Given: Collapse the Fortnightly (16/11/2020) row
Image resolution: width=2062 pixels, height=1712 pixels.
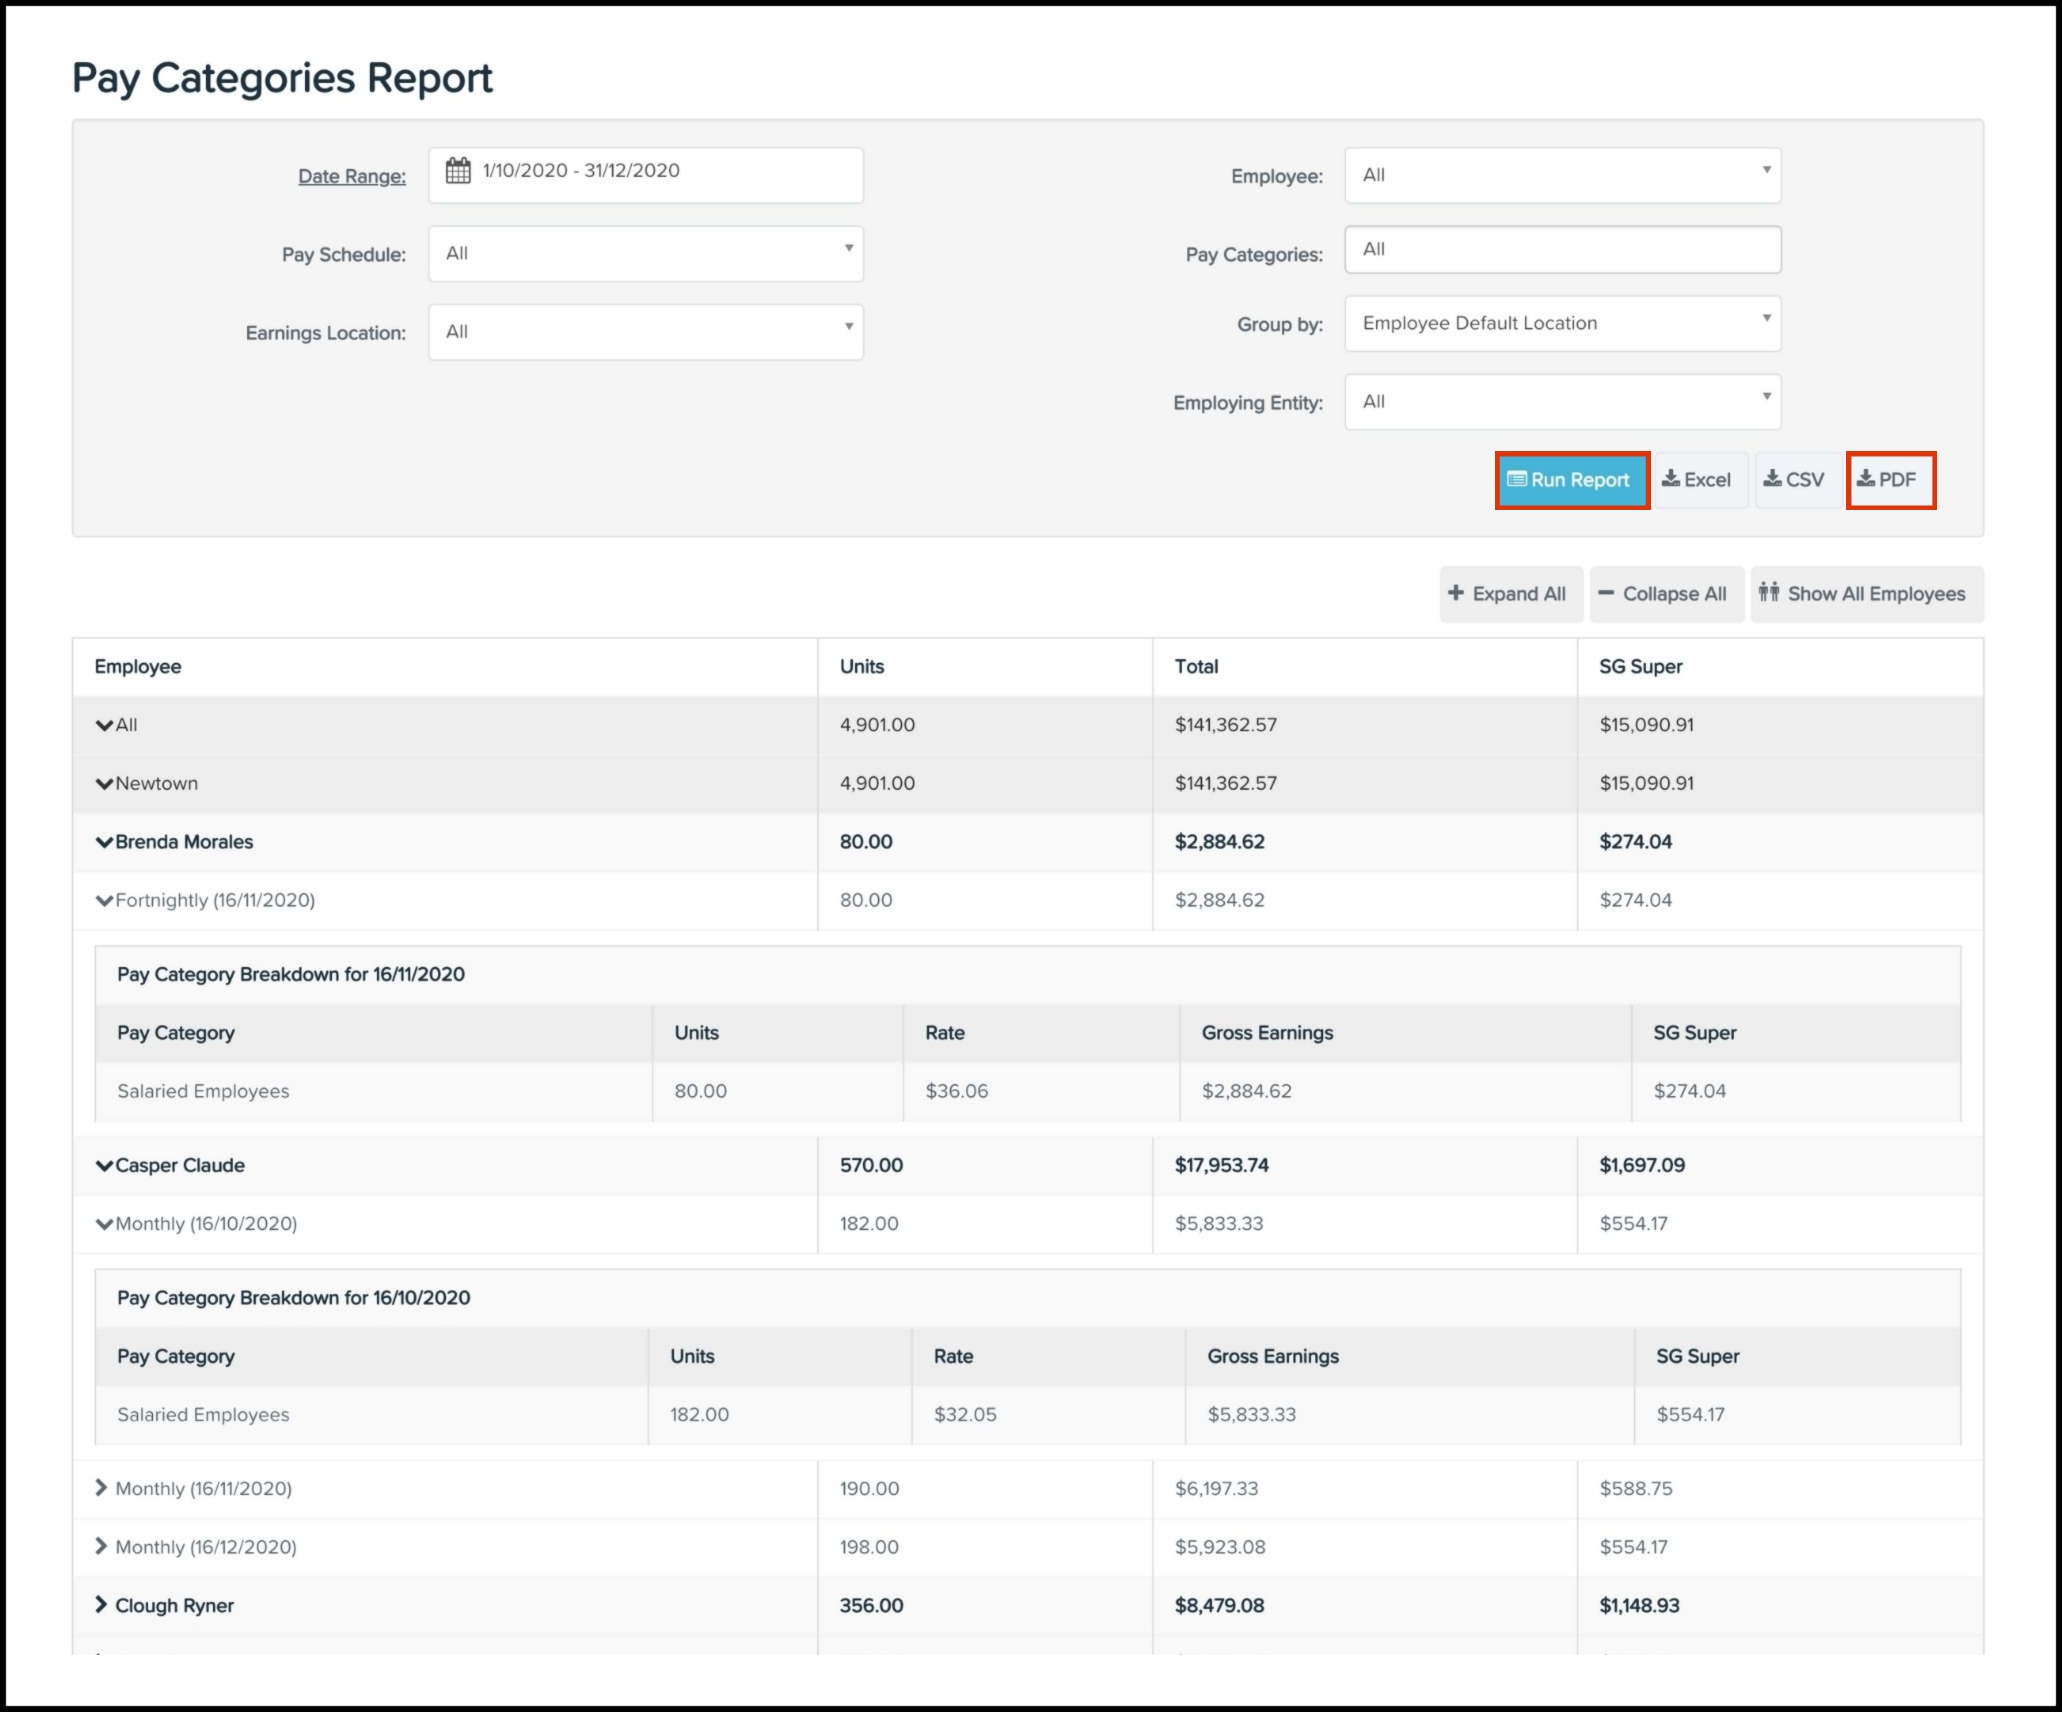Looking at the screenshot, I should click(x=105, y=899).
